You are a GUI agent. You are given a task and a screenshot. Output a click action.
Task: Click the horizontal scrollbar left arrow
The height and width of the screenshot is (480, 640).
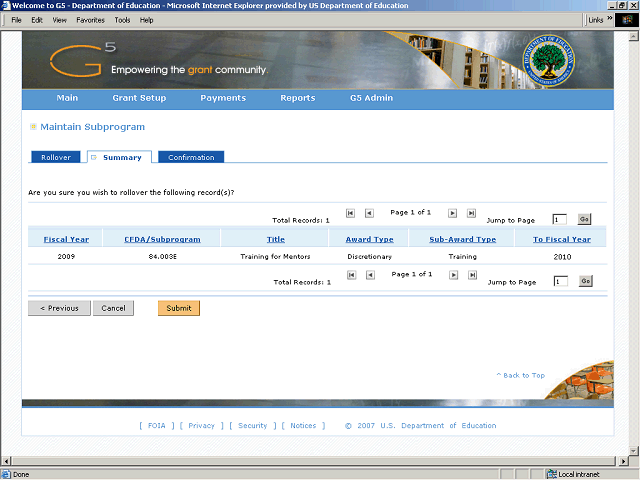pos(6,461)
